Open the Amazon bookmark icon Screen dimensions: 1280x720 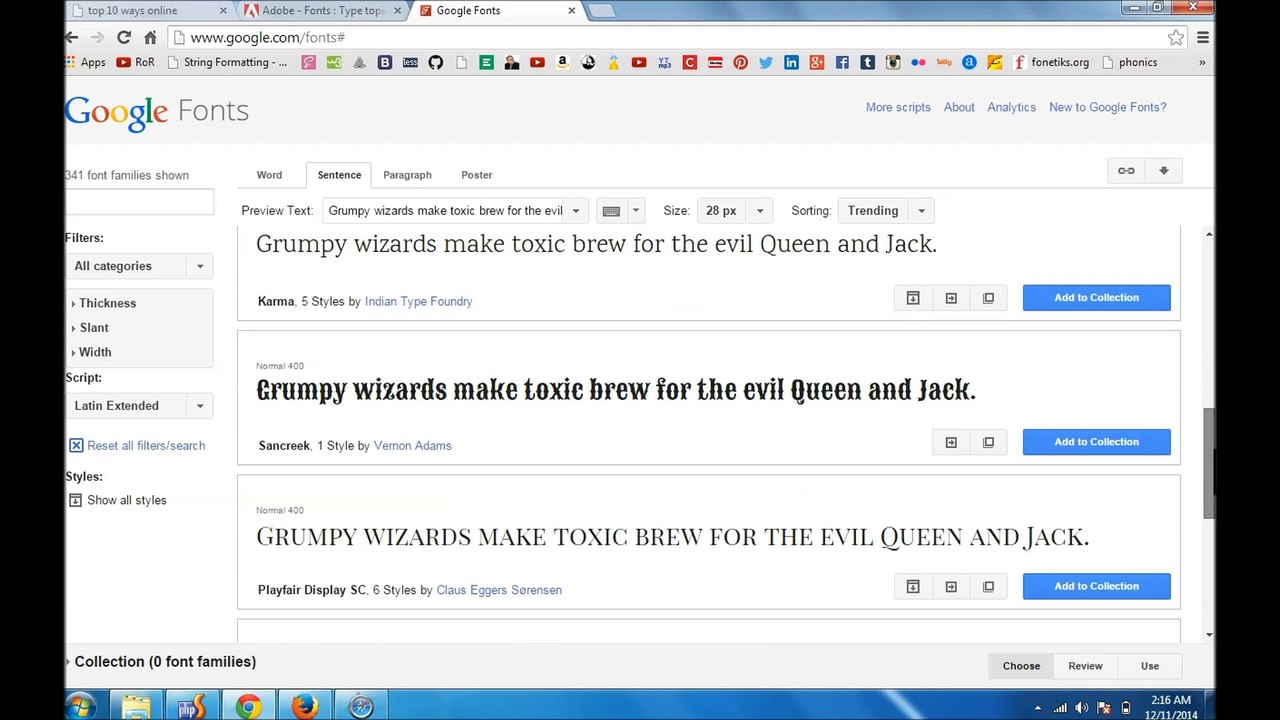click(563, 62)
